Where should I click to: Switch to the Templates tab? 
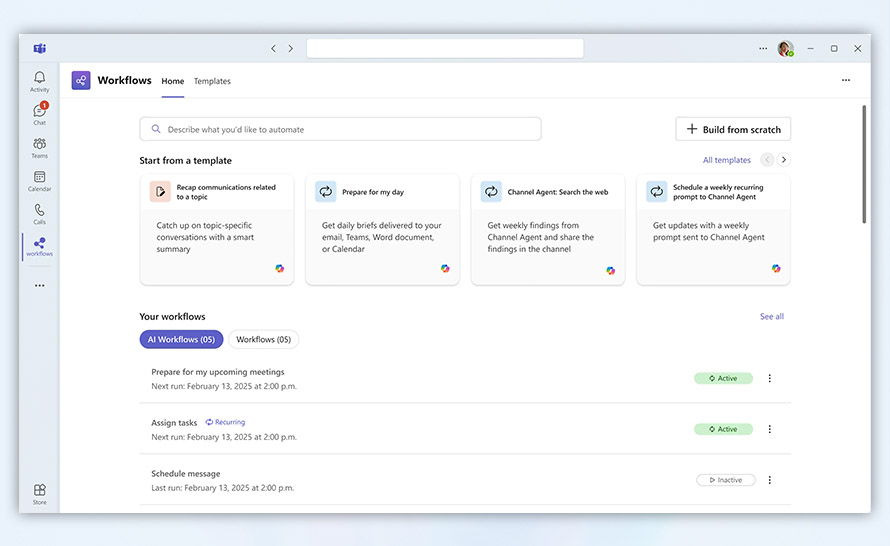(212, 81)
